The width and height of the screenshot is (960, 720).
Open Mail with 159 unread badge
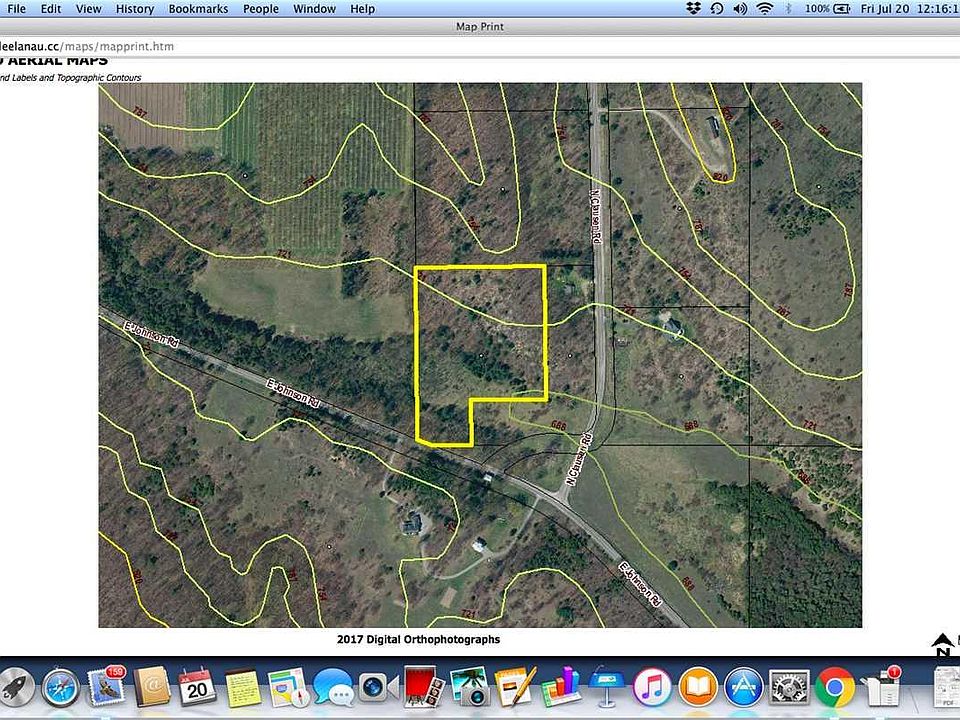(105, 686)
